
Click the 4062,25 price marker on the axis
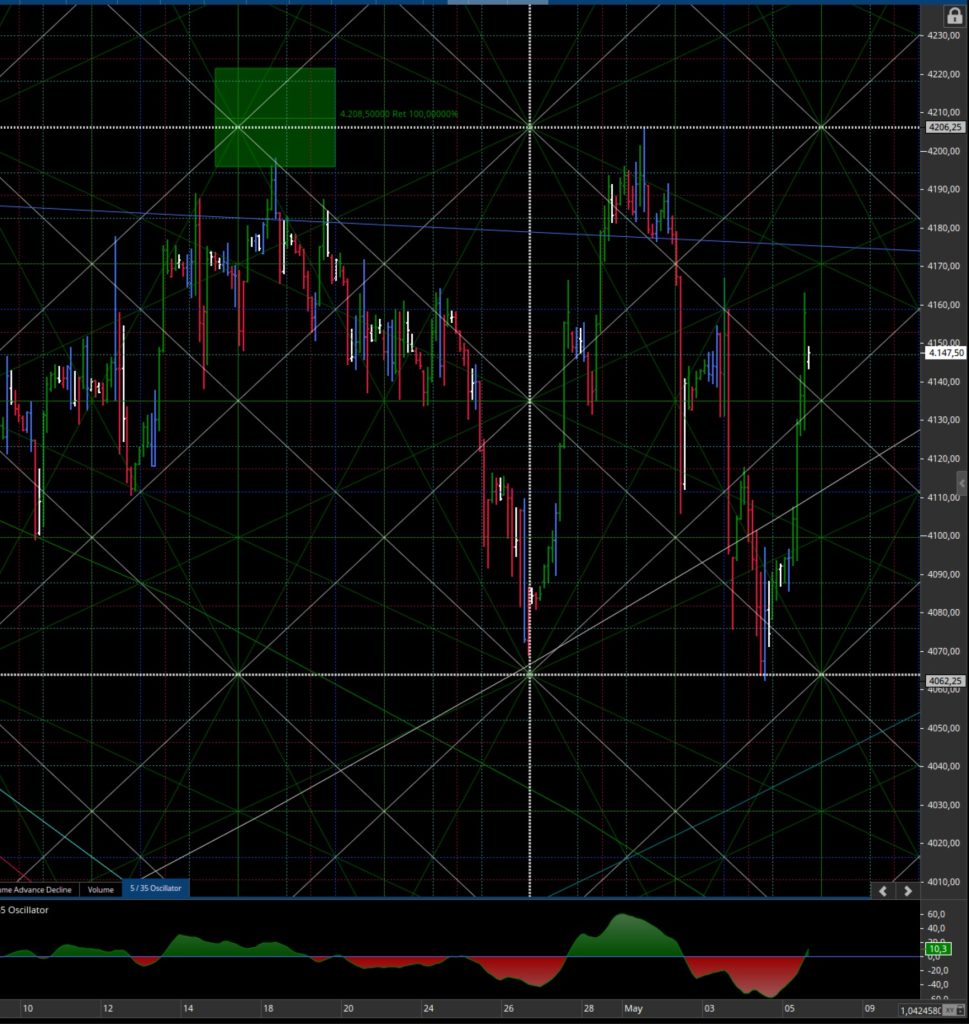pos(944,680)
